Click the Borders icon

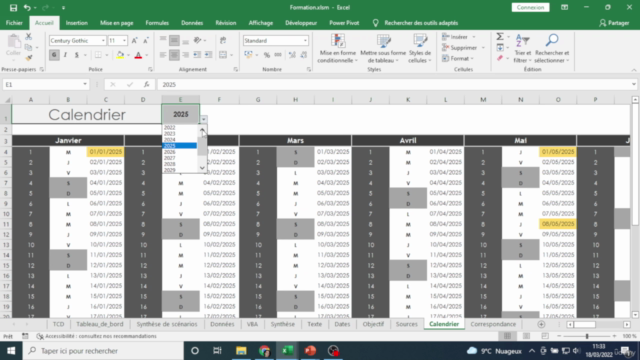click(98, 55)
